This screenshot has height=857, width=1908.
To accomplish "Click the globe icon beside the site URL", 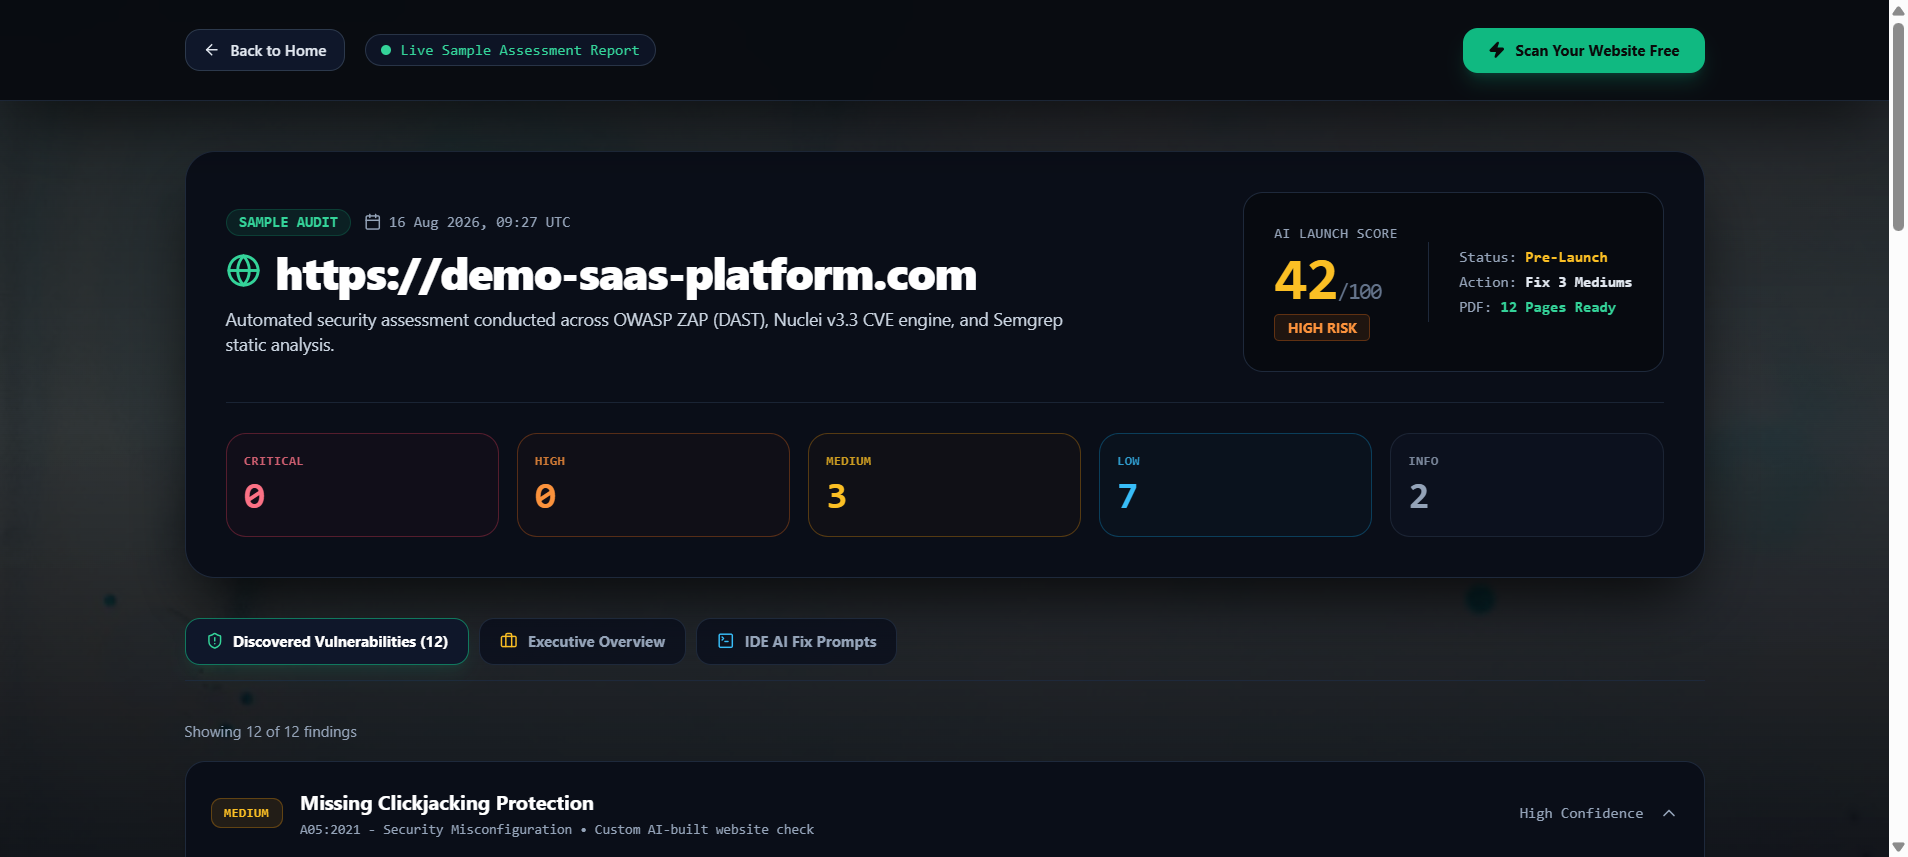I will pos(243,271).
